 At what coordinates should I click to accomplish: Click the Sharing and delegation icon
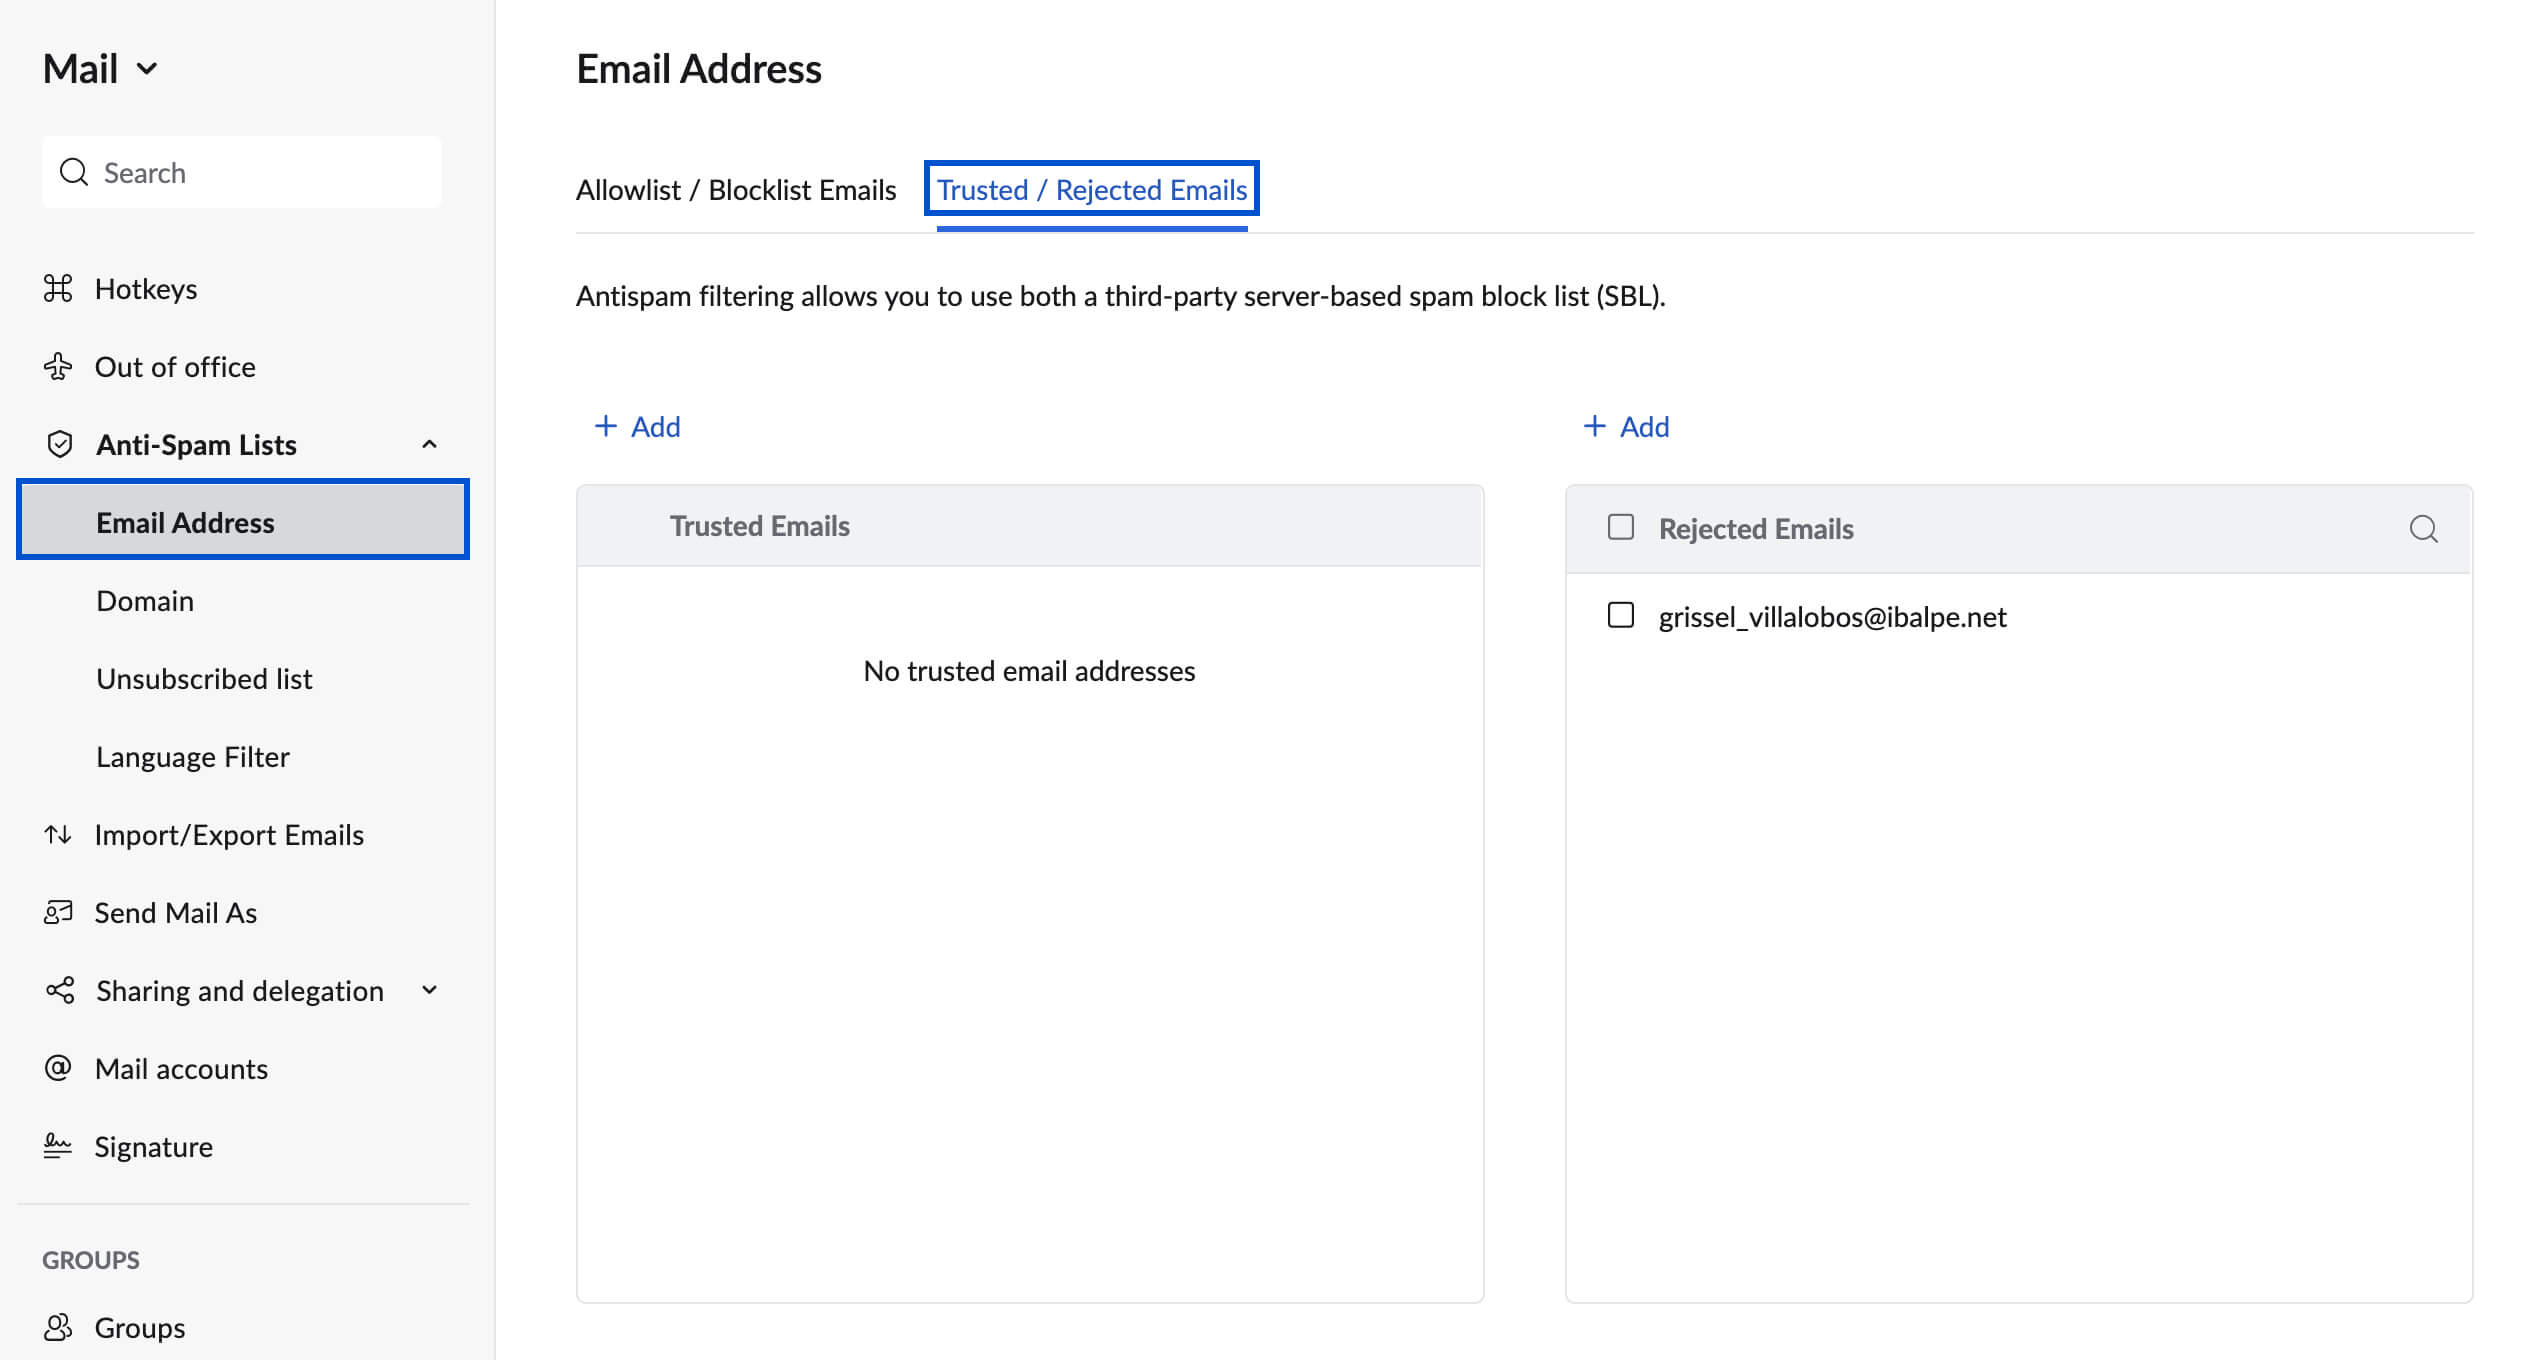tap(59, 991)
